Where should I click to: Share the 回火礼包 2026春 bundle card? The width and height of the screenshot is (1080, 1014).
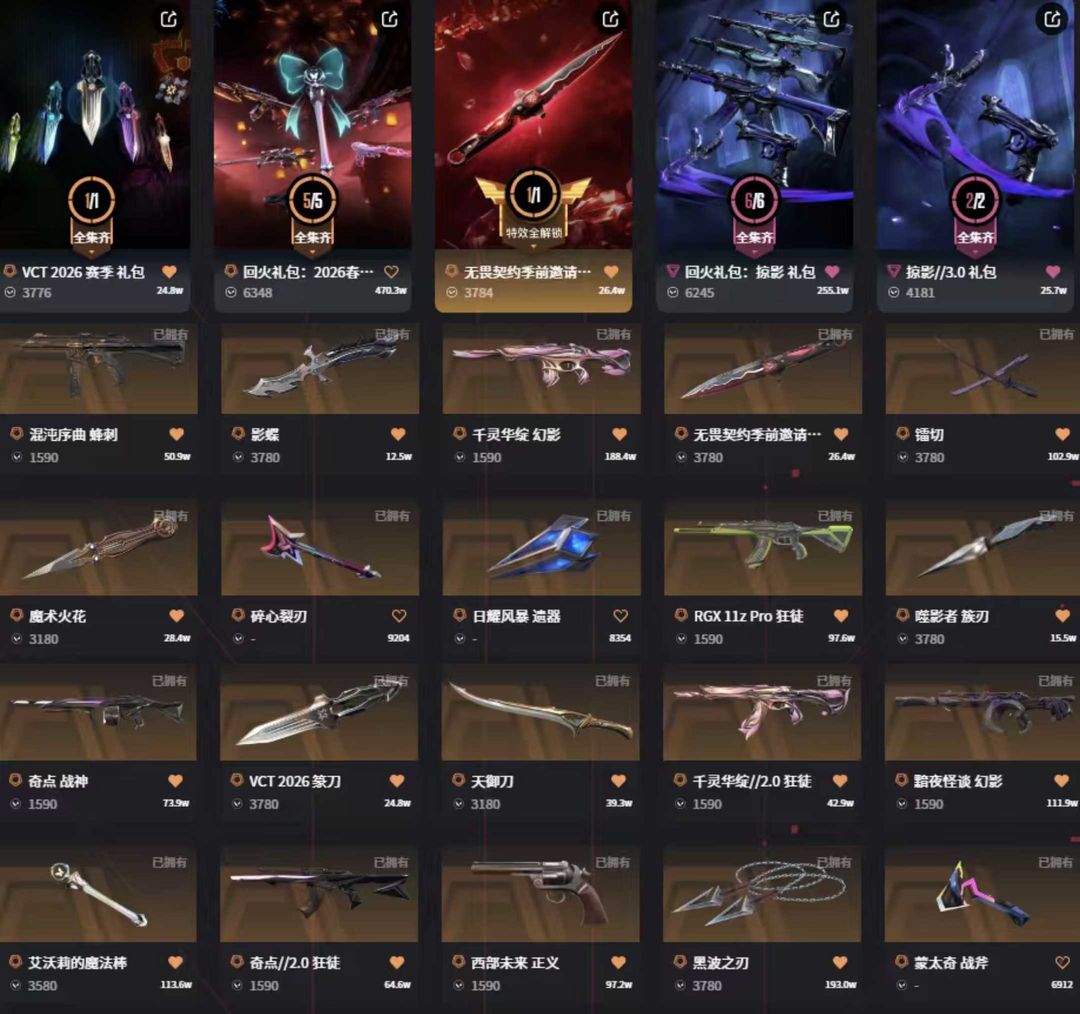[x=390, y=19]
